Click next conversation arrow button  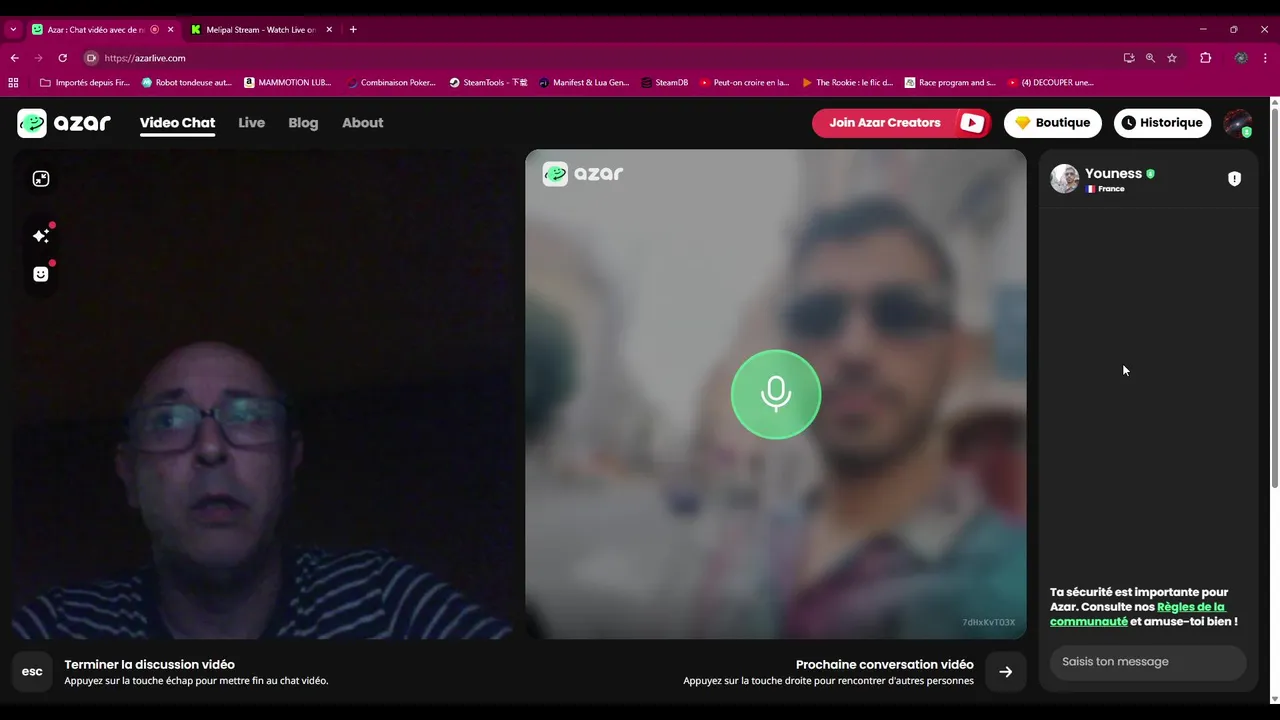click(1006, 672)
